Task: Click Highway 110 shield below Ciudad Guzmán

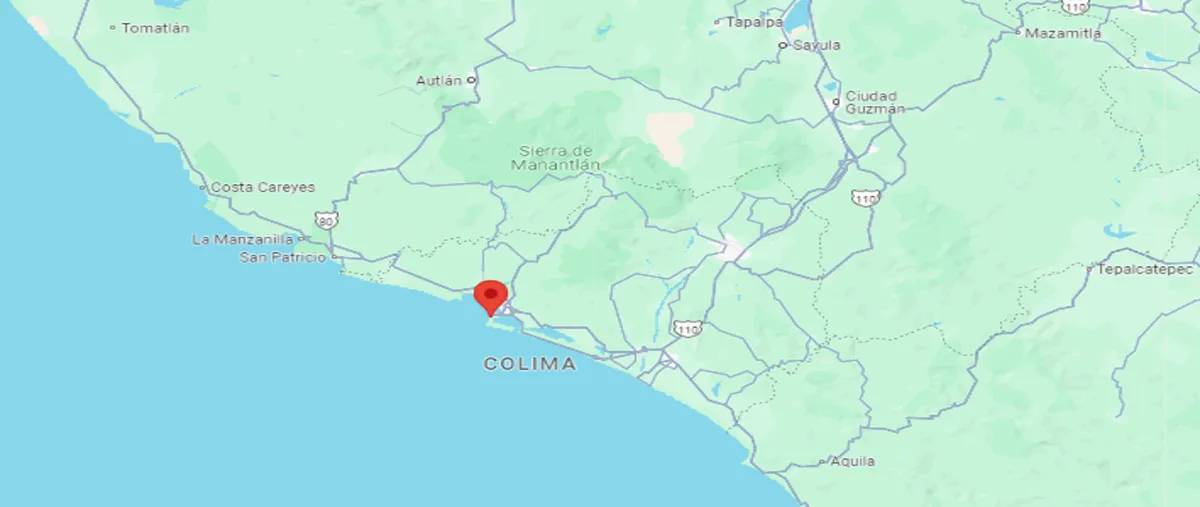Action: 866,198
